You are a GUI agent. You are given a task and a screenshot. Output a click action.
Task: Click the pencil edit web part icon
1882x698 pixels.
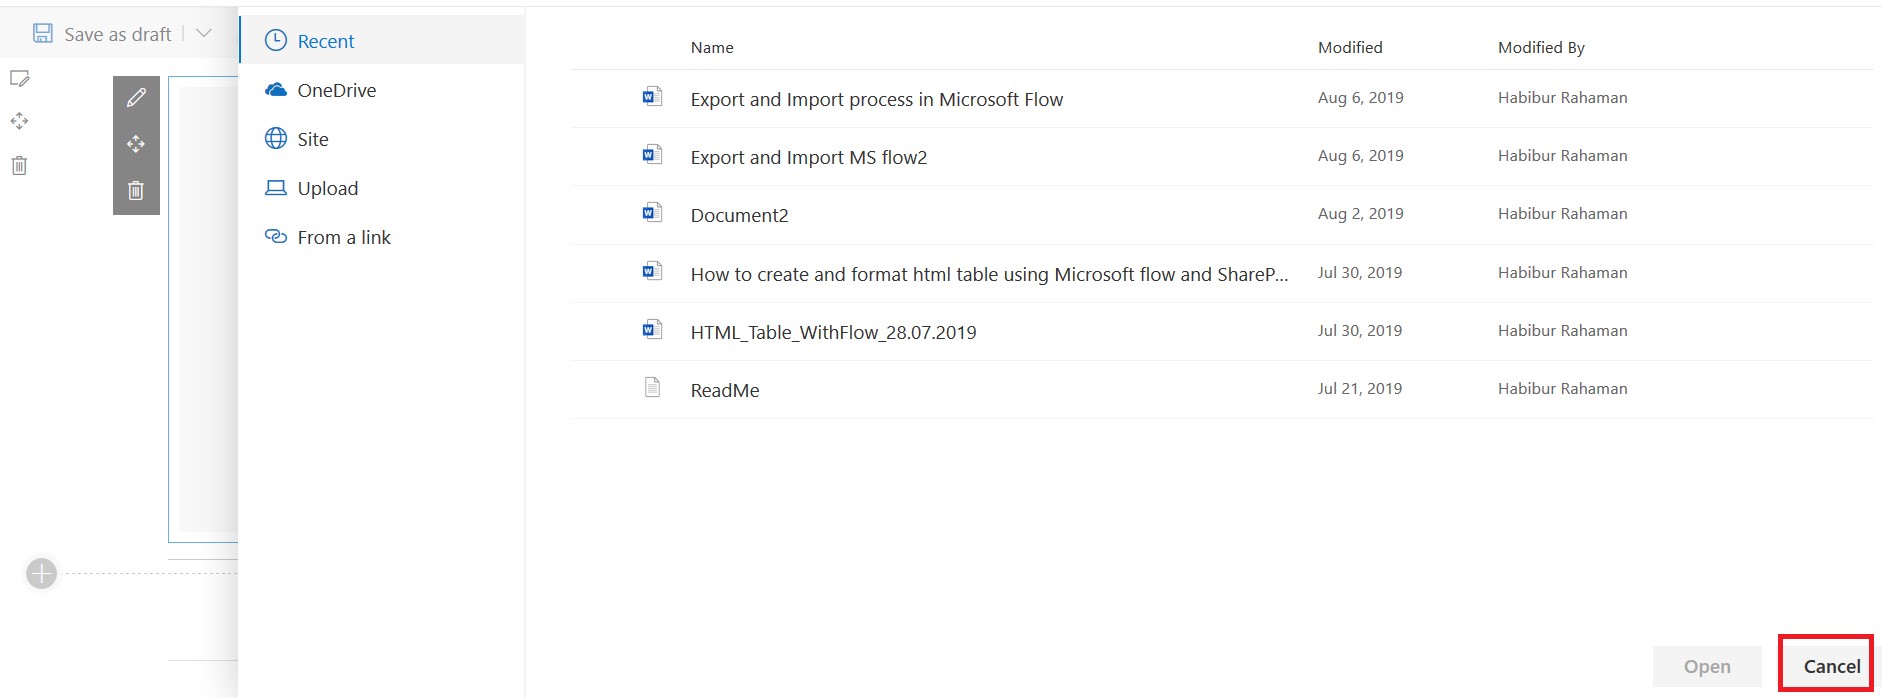(136, 97)
